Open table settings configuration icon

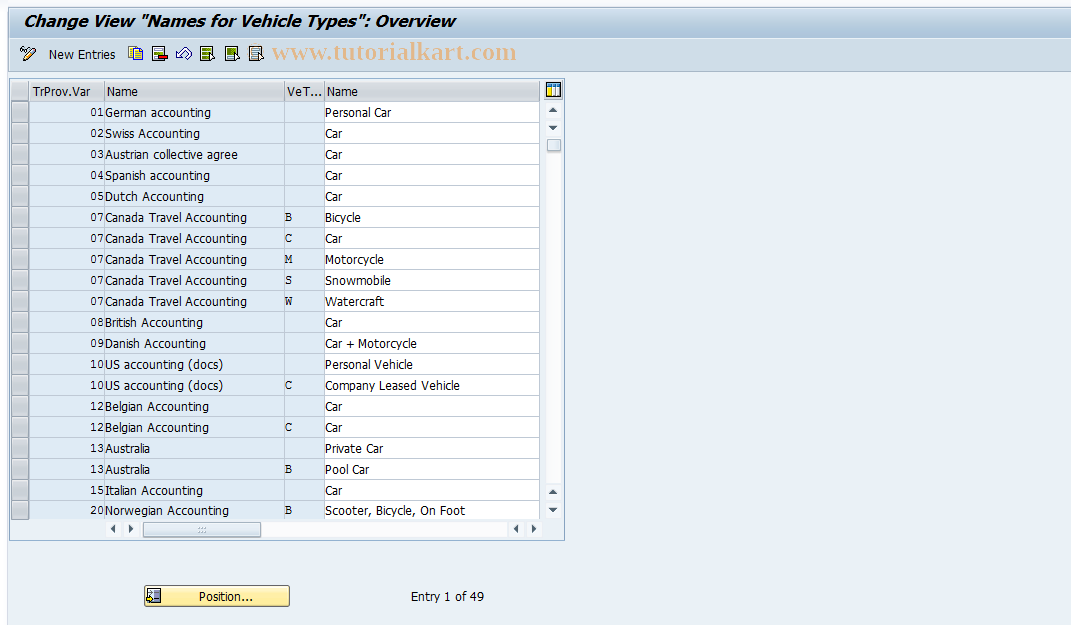553,90
